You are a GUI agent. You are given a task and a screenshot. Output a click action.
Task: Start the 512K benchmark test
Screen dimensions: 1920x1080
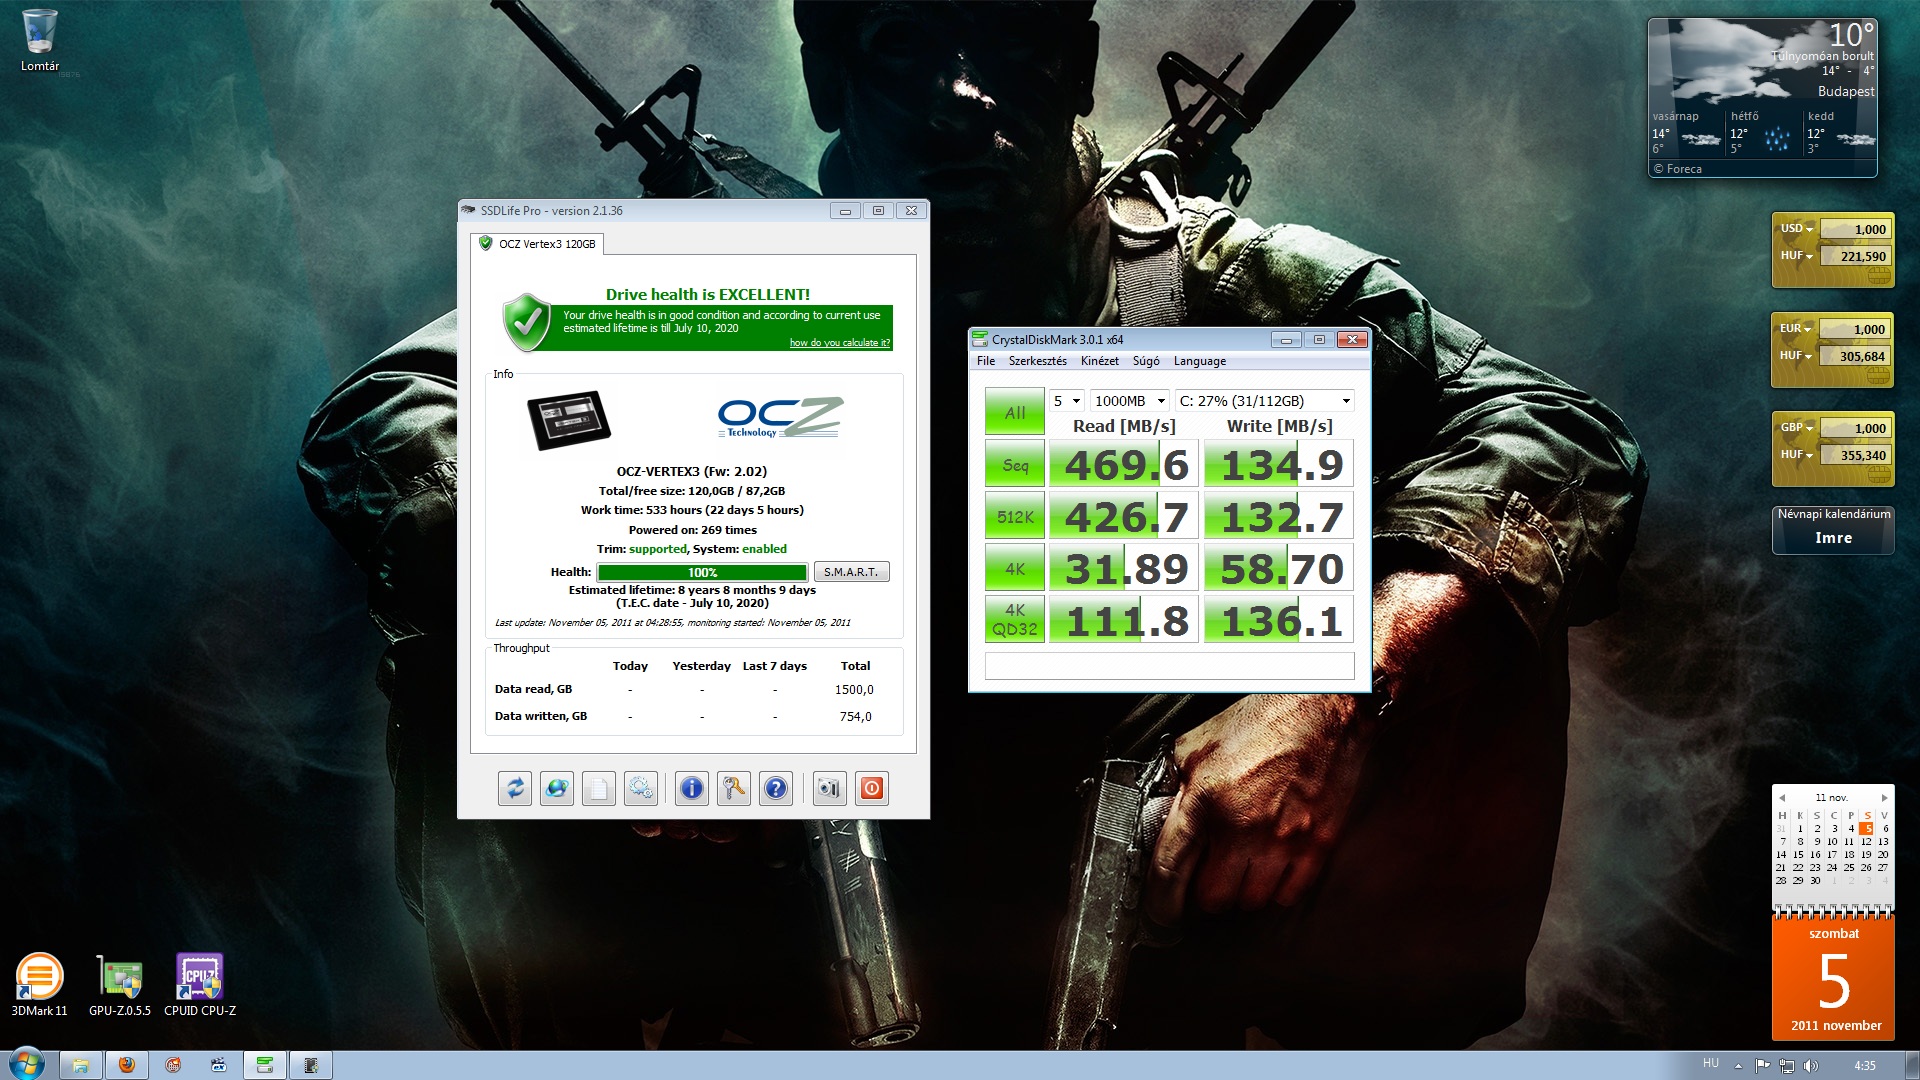tap(1015, 517)
